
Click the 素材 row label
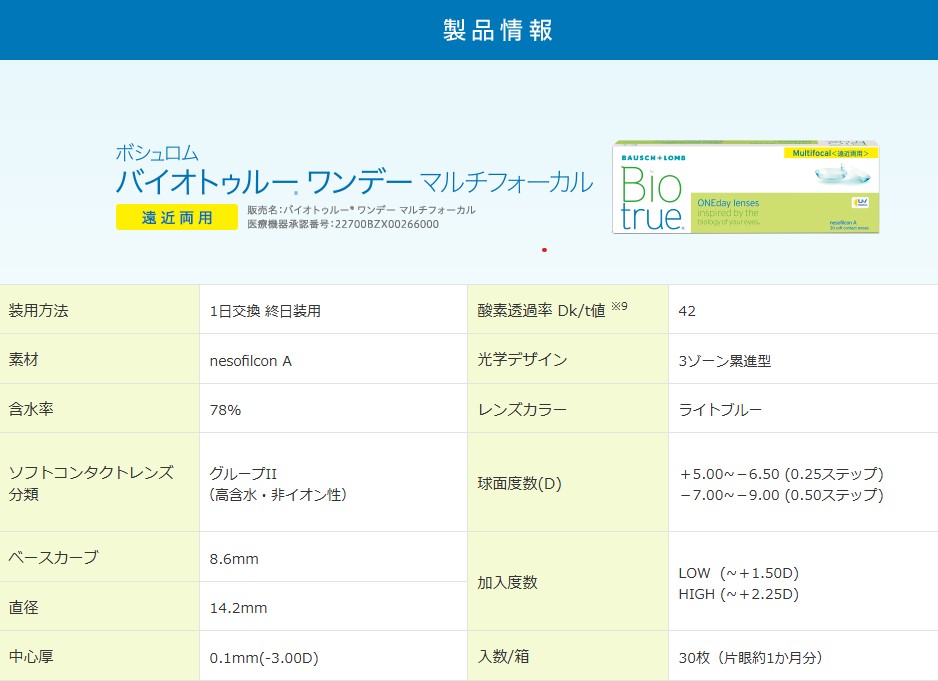pyautogui.click(x=23, y=360)
